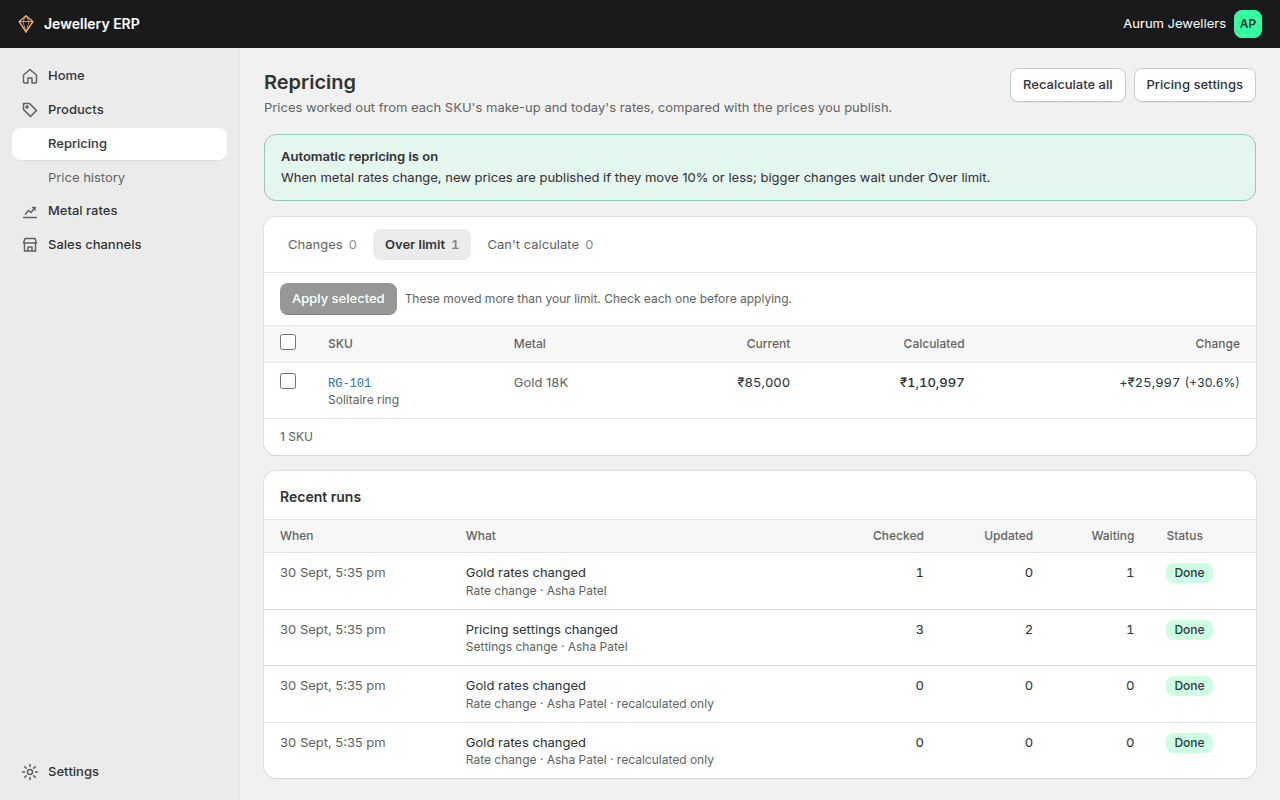Click the Calculated column header
1280x800 pixels.
[x=934, y=344]
